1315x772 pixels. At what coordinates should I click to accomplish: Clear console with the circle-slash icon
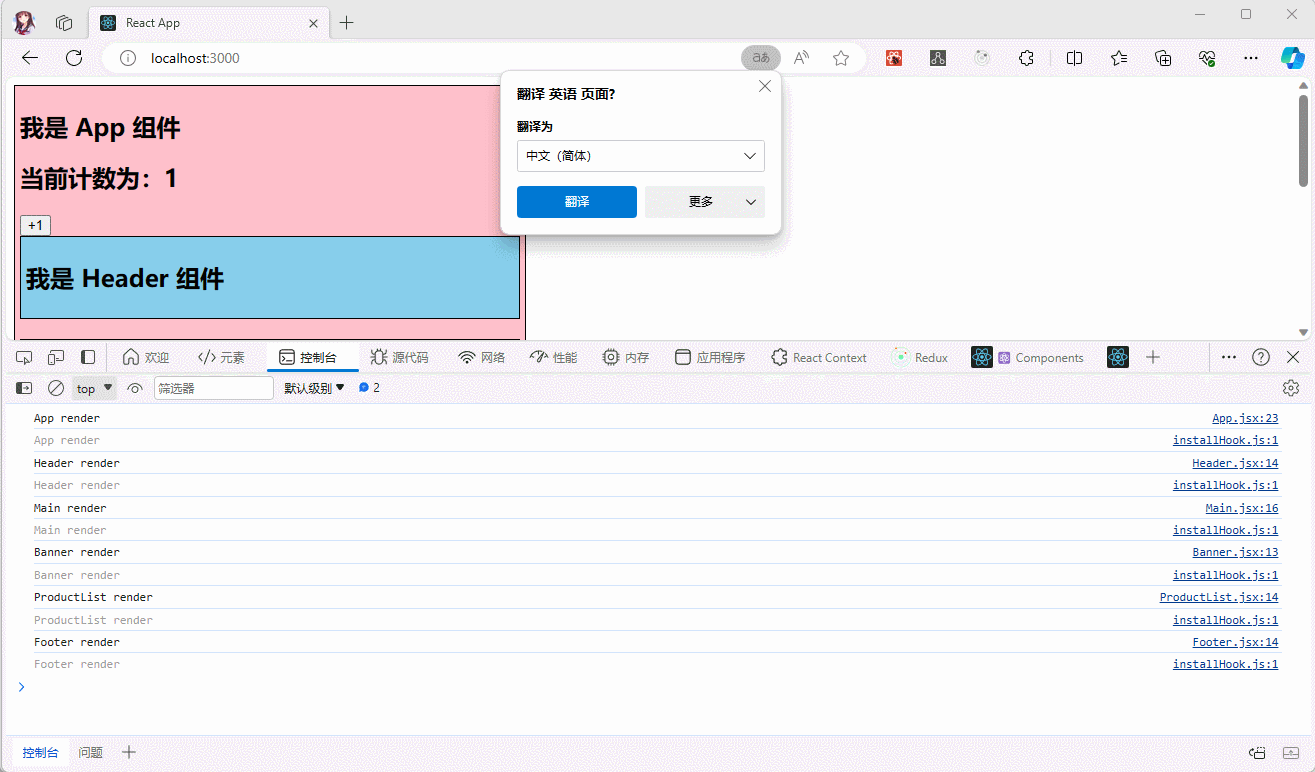point(56,388)
